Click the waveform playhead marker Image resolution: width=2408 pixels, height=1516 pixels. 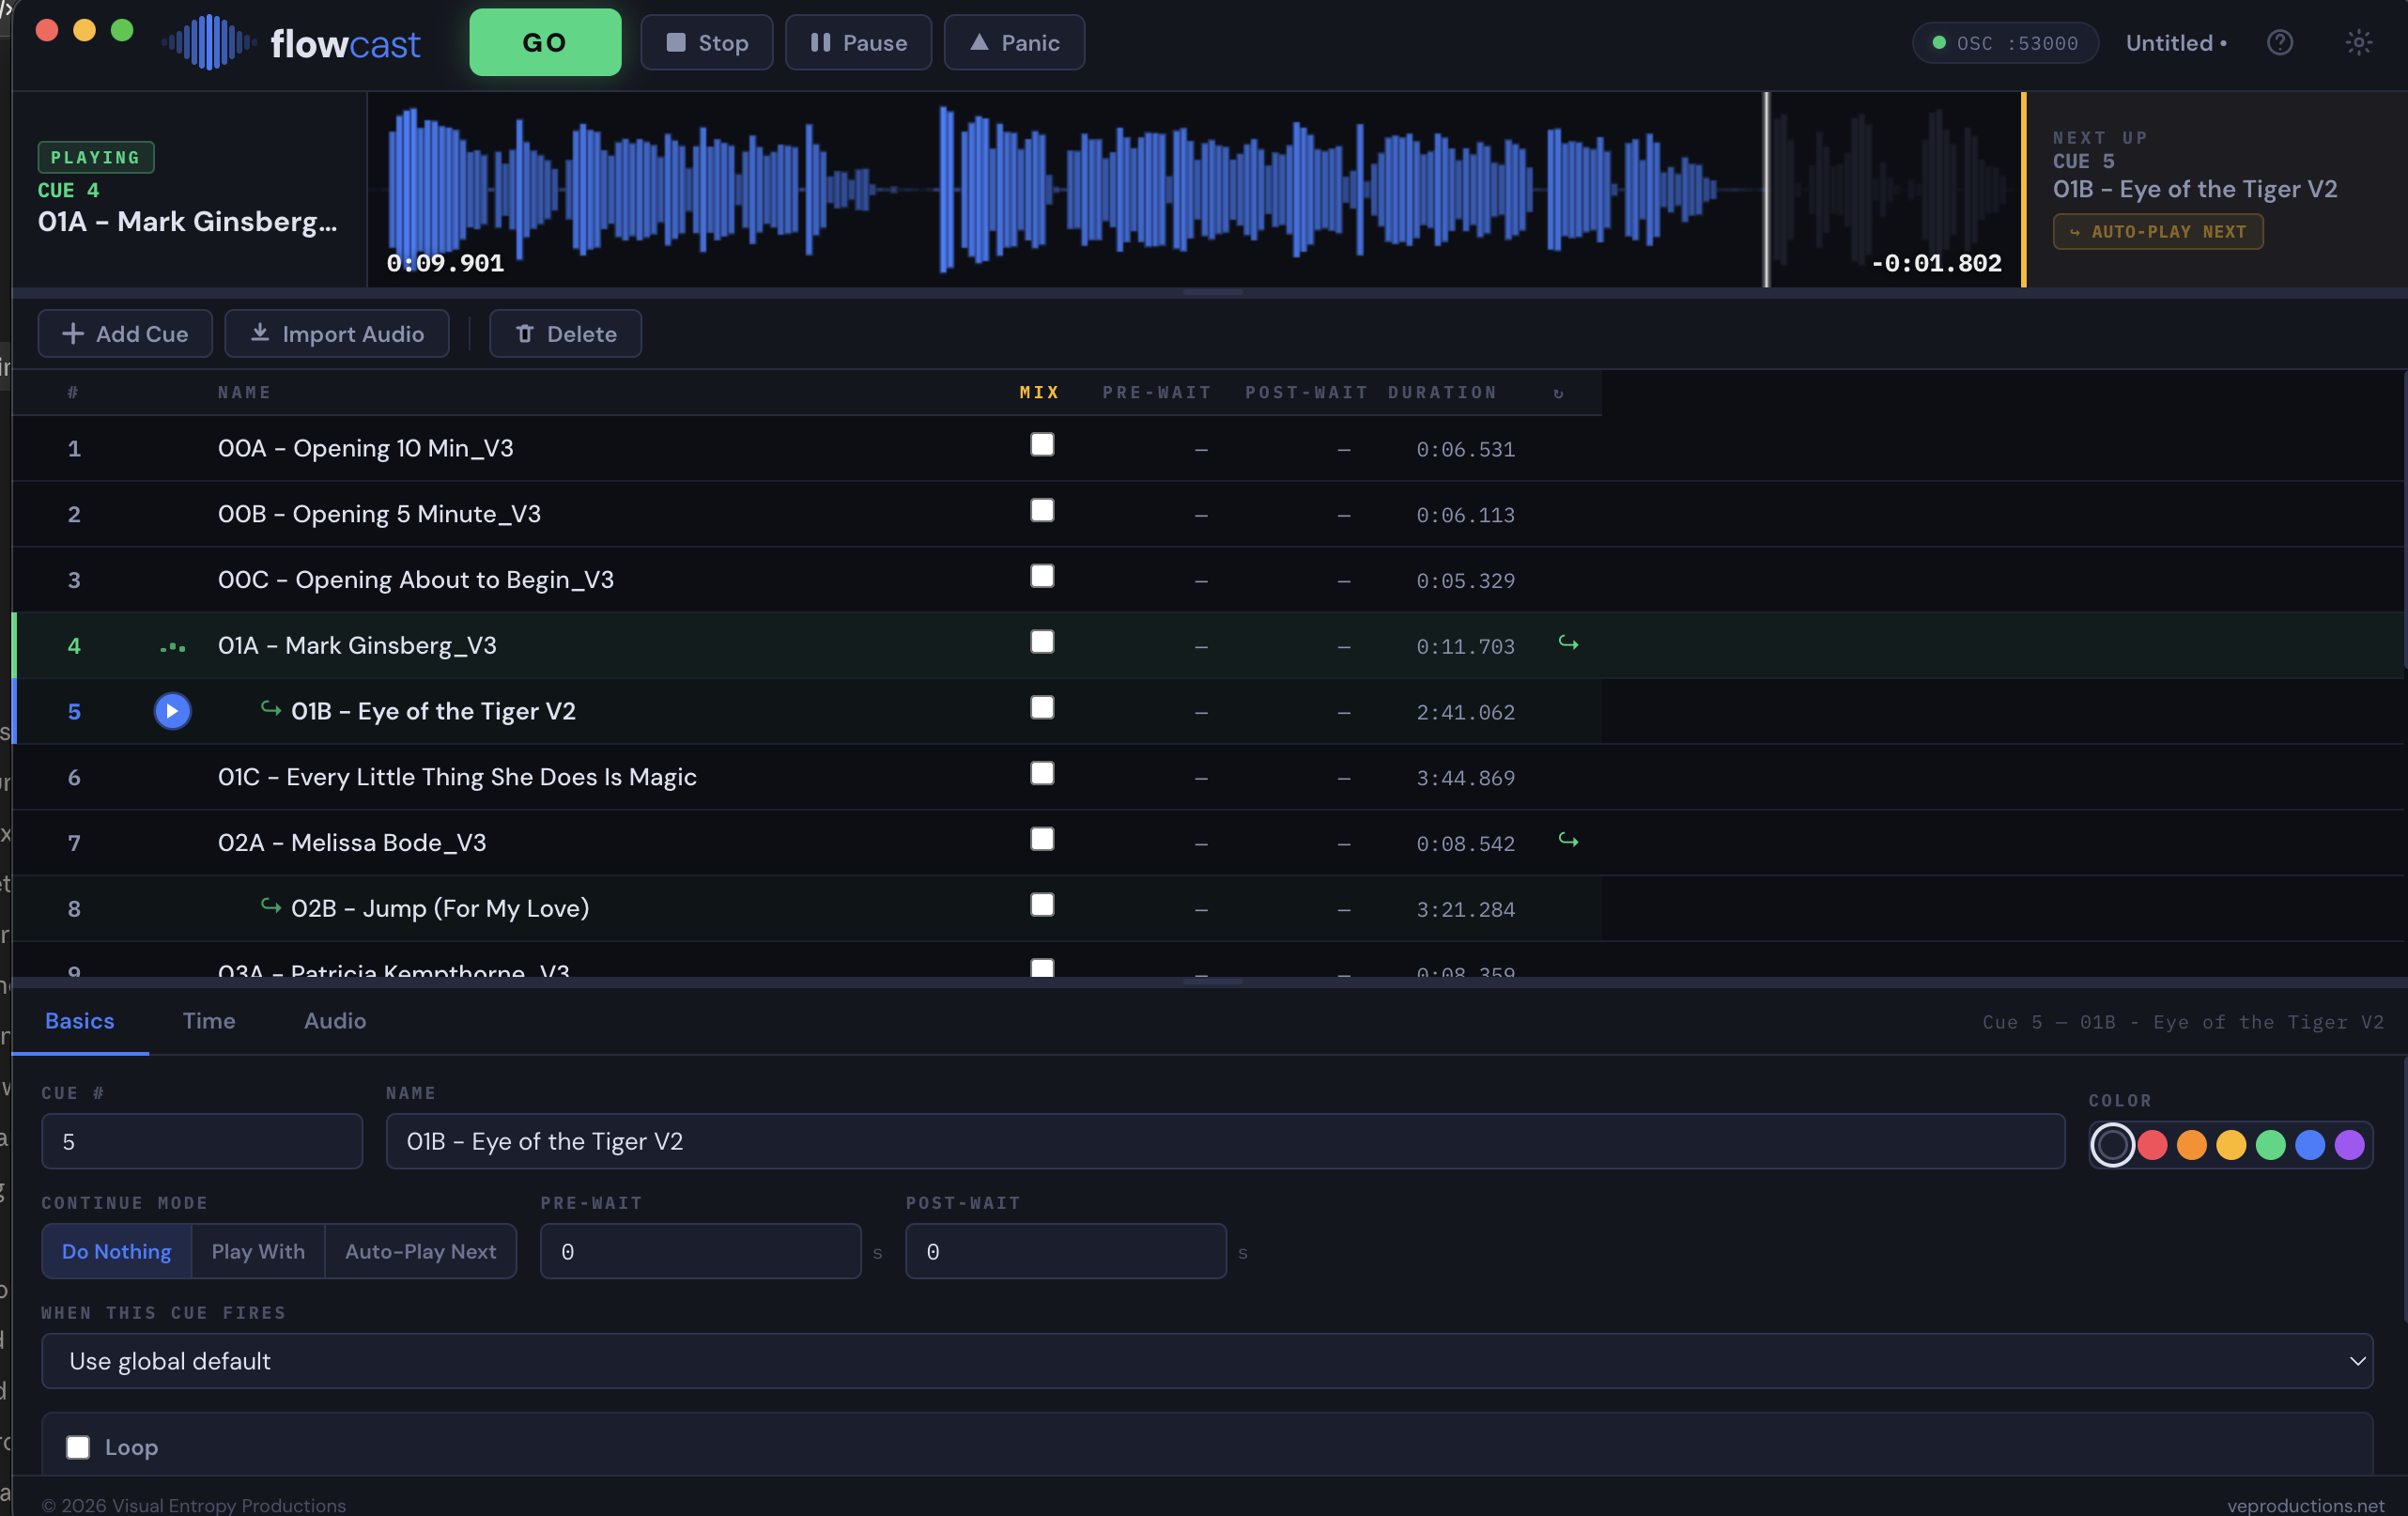pyautogui.click(x=1766, y=189)
